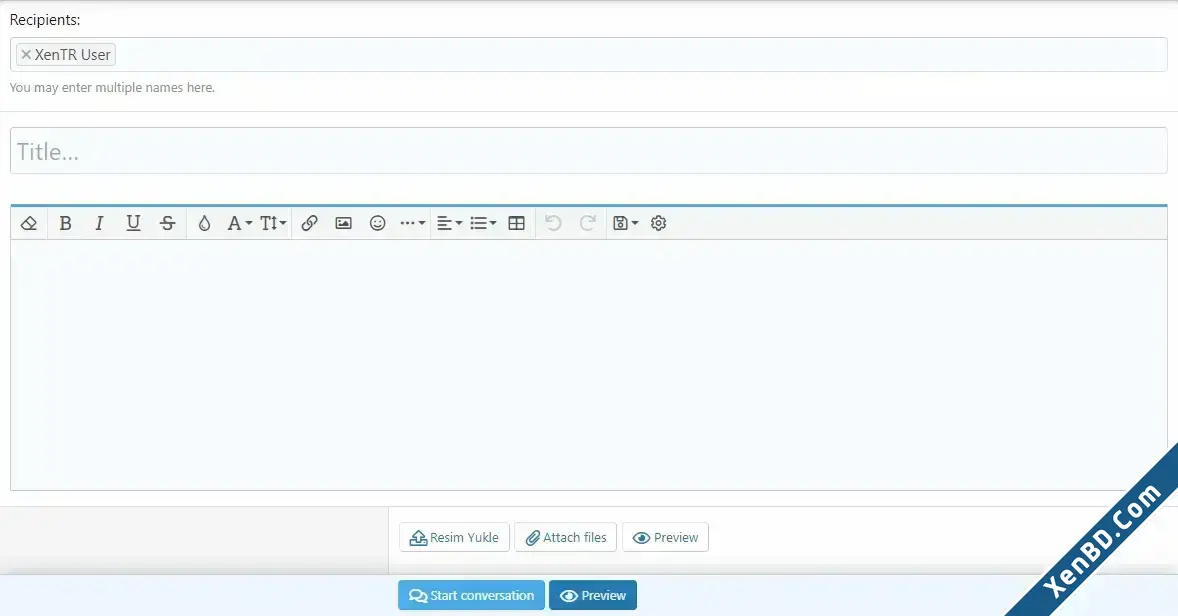This screenshot has height=616, width=1178.
Task: Toggle Italic formatting
Action: tap(99, 223)
